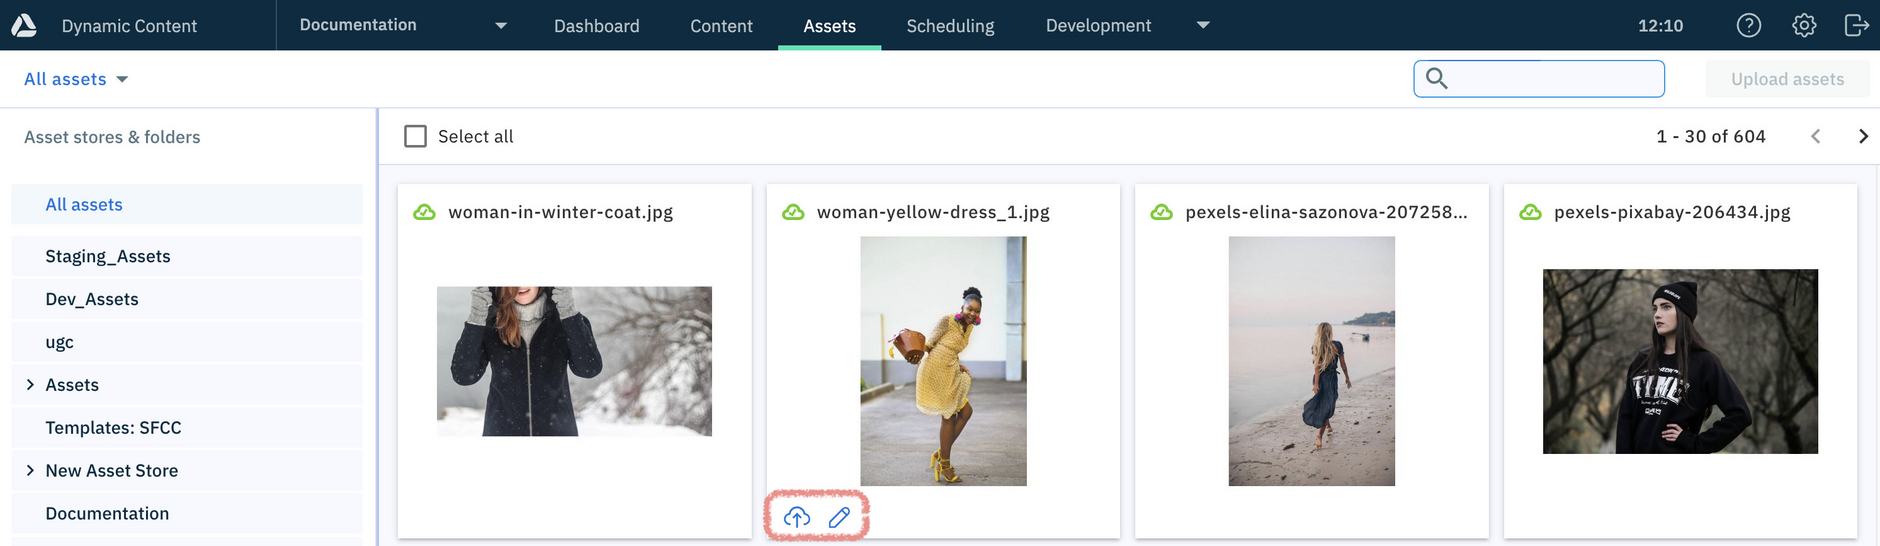Switch to the Content tab
Viewport: 1880px width, 546px height.
[x=721, y=26]
